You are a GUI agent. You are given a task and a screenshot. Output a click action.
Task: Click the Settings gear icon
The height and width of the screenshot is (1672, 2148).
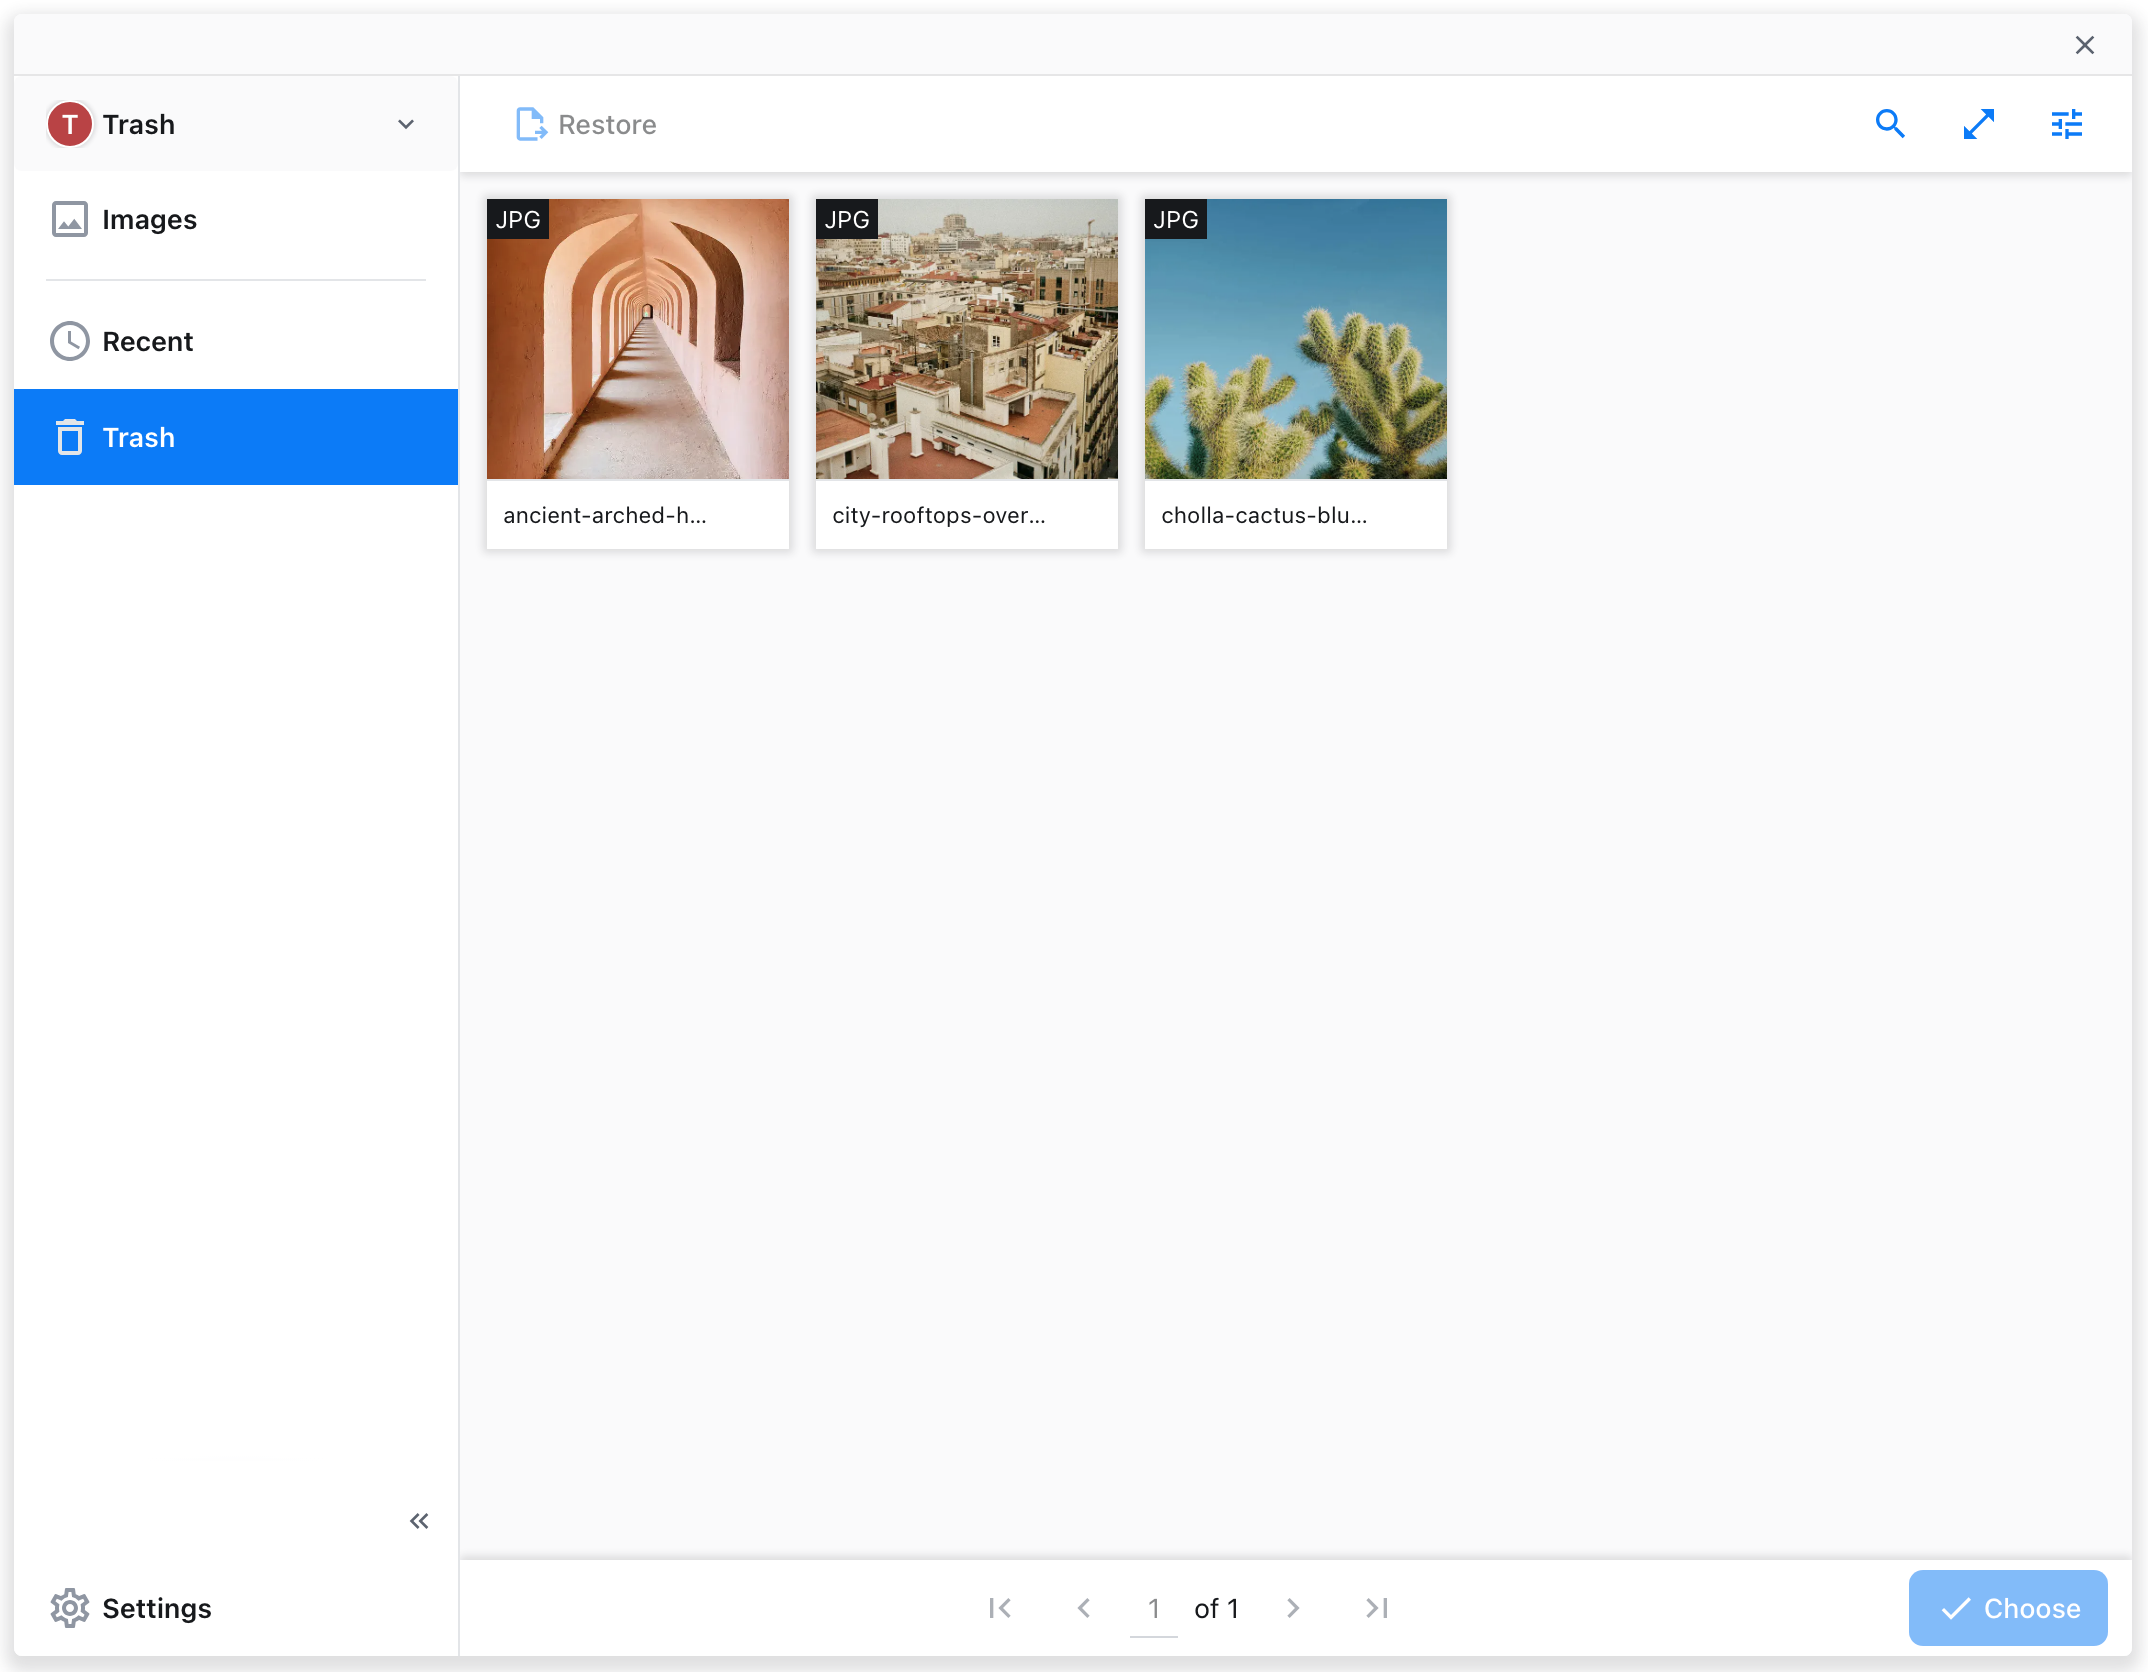[x=69, y=1608]
